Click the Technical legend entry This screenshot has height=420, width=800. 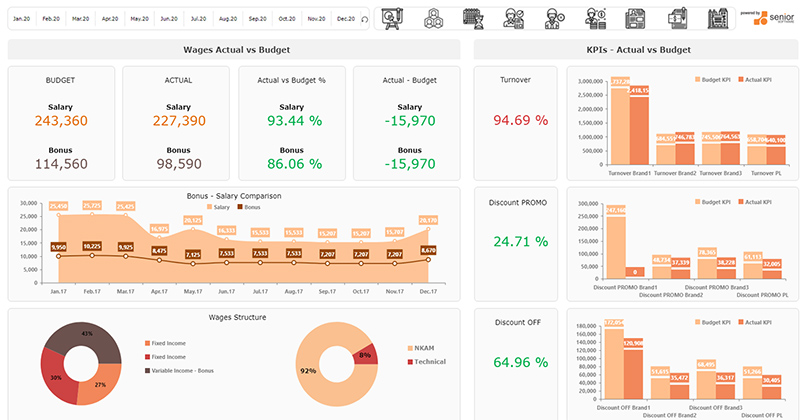pyautogui.click(x=427, y=362)
